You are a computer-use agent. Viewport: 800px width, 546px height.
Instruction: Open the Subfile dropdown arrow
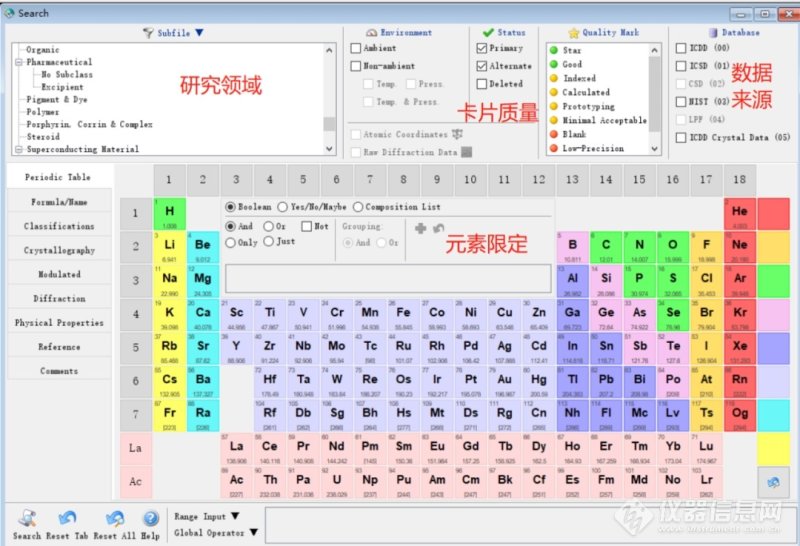point(199,32)
